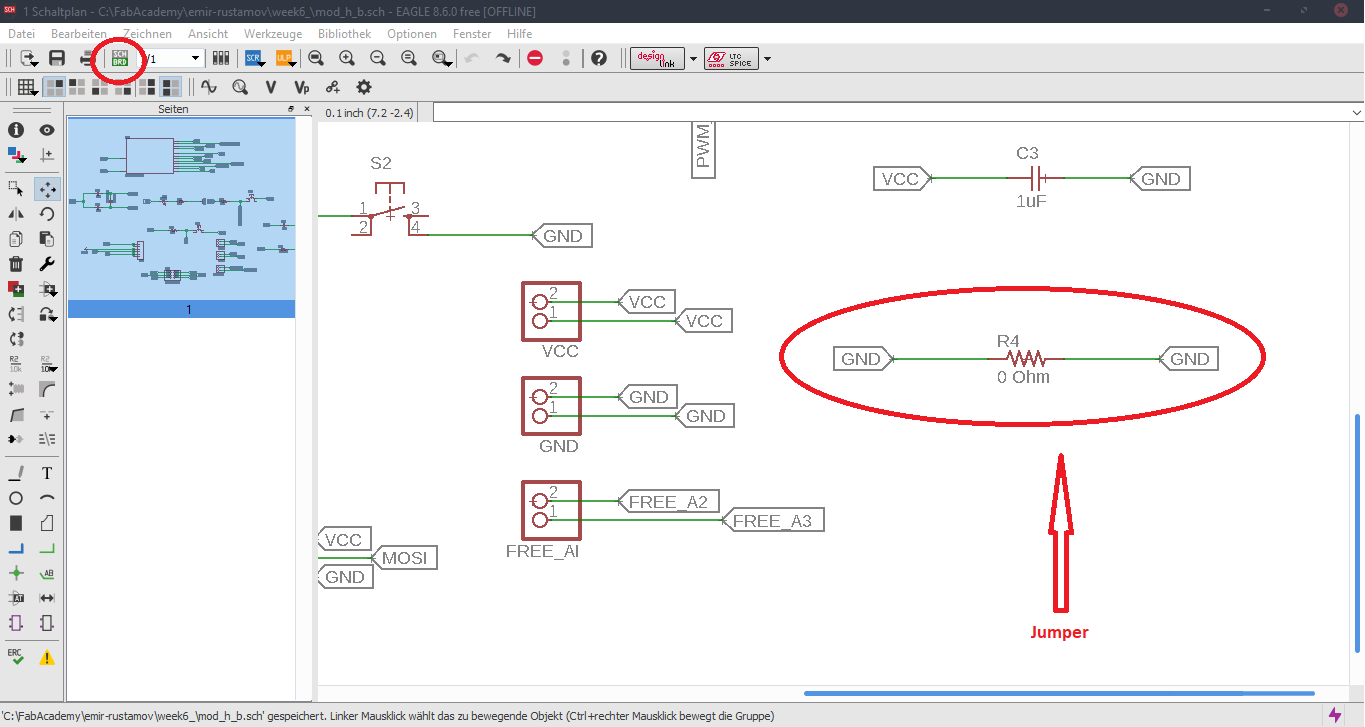This screenshot has height=727, width=1365.
Task: Redo the last action
Action: point(503,58)
